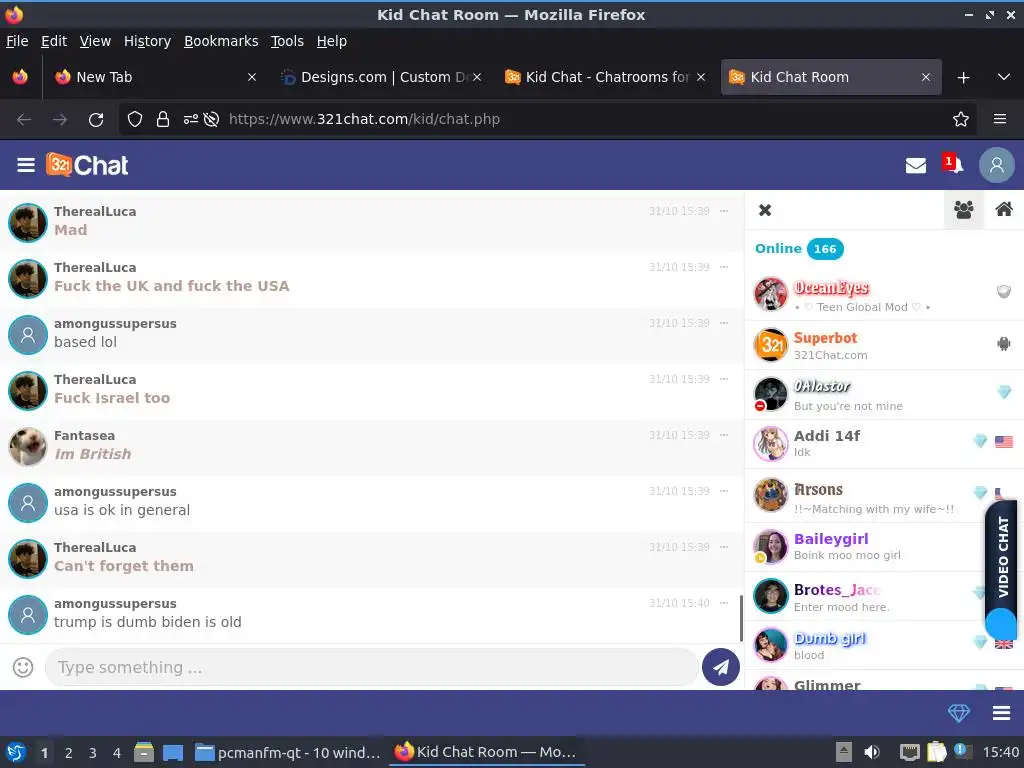Close the right-hand user list panel
The image size is (1024, 768).
click(x=765, y=210)
